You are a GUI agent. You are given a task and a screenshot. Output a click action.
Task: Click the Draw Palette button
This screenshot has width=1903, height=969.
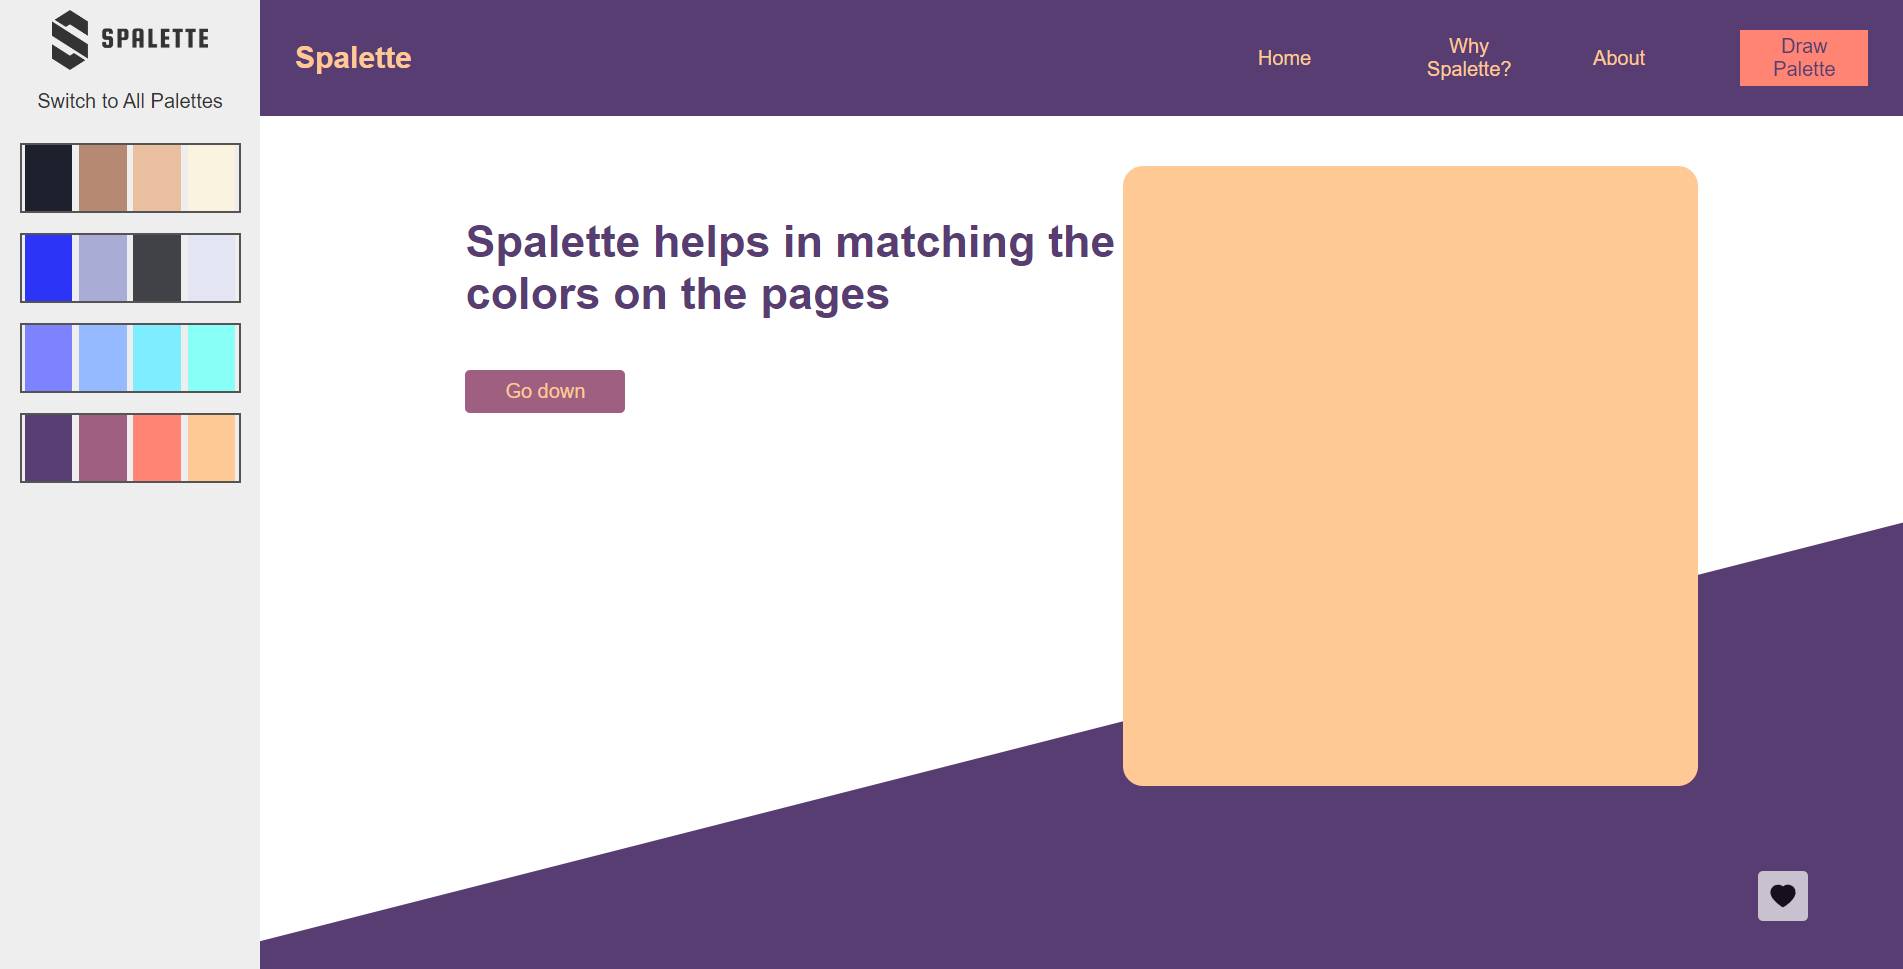pyautogui.click(x=1803, y=57)
